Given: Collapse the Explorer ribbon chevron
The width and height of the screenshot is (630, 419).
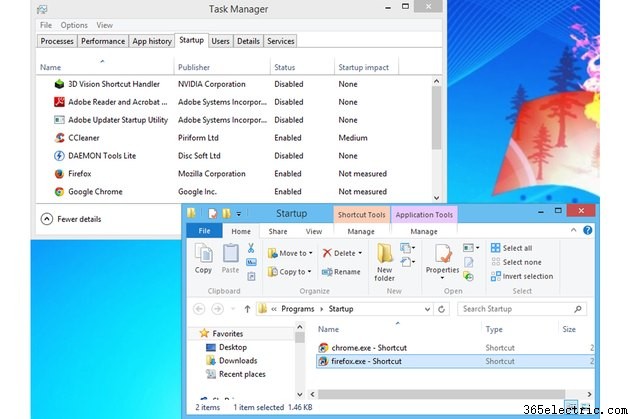Looking at the screenshot, I should point(573,230).
